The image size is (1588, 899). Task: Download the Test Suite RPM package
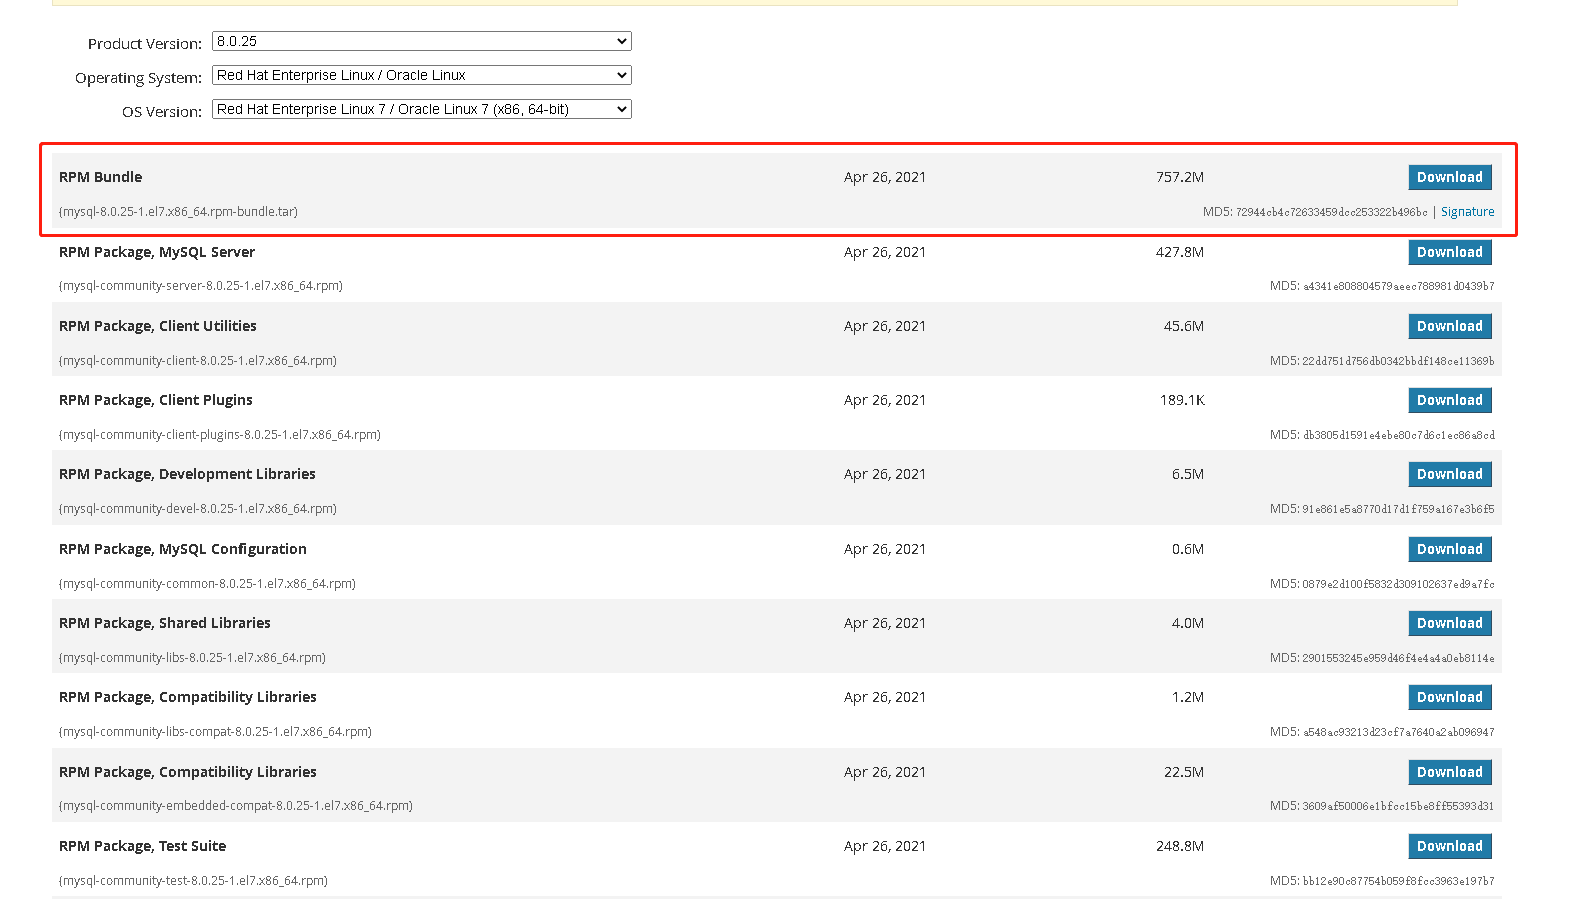pyautogui.click(x=1449, y=846)
